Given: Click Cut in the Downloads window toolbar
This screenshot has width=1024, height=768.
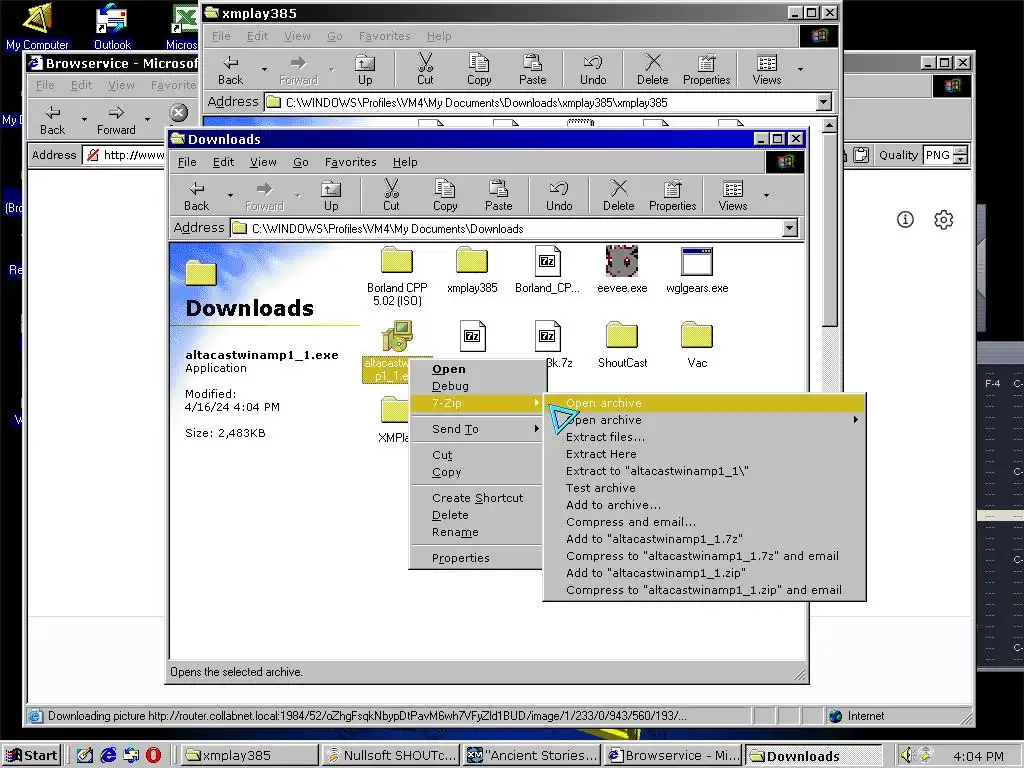Looking at the screenshot, I should [x=391, y=196].
